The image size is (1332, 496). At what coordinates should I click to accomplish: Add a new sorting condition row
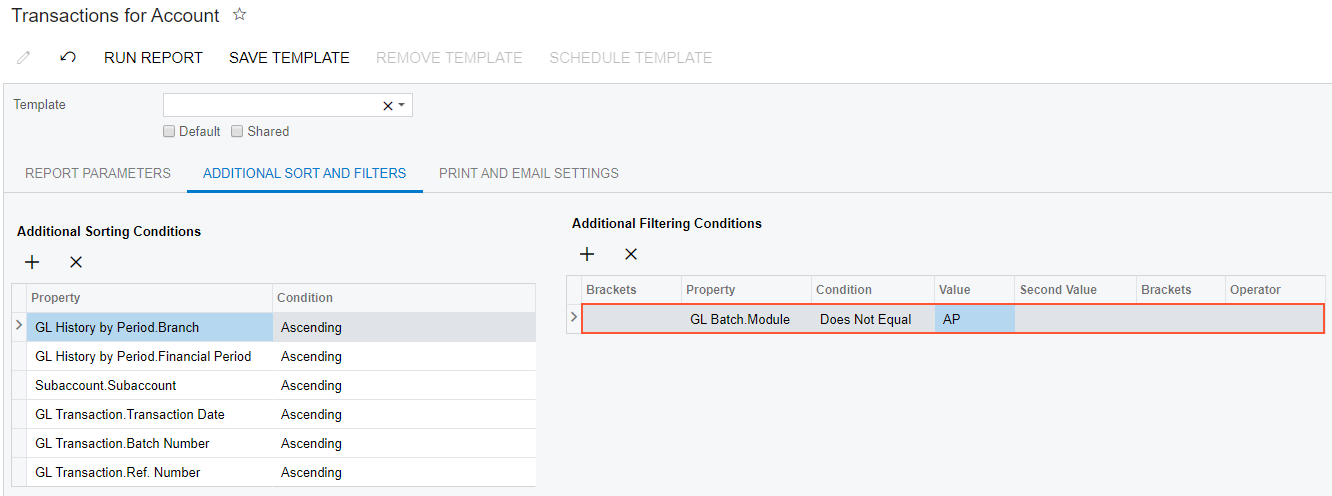click(x=32, y=262)
